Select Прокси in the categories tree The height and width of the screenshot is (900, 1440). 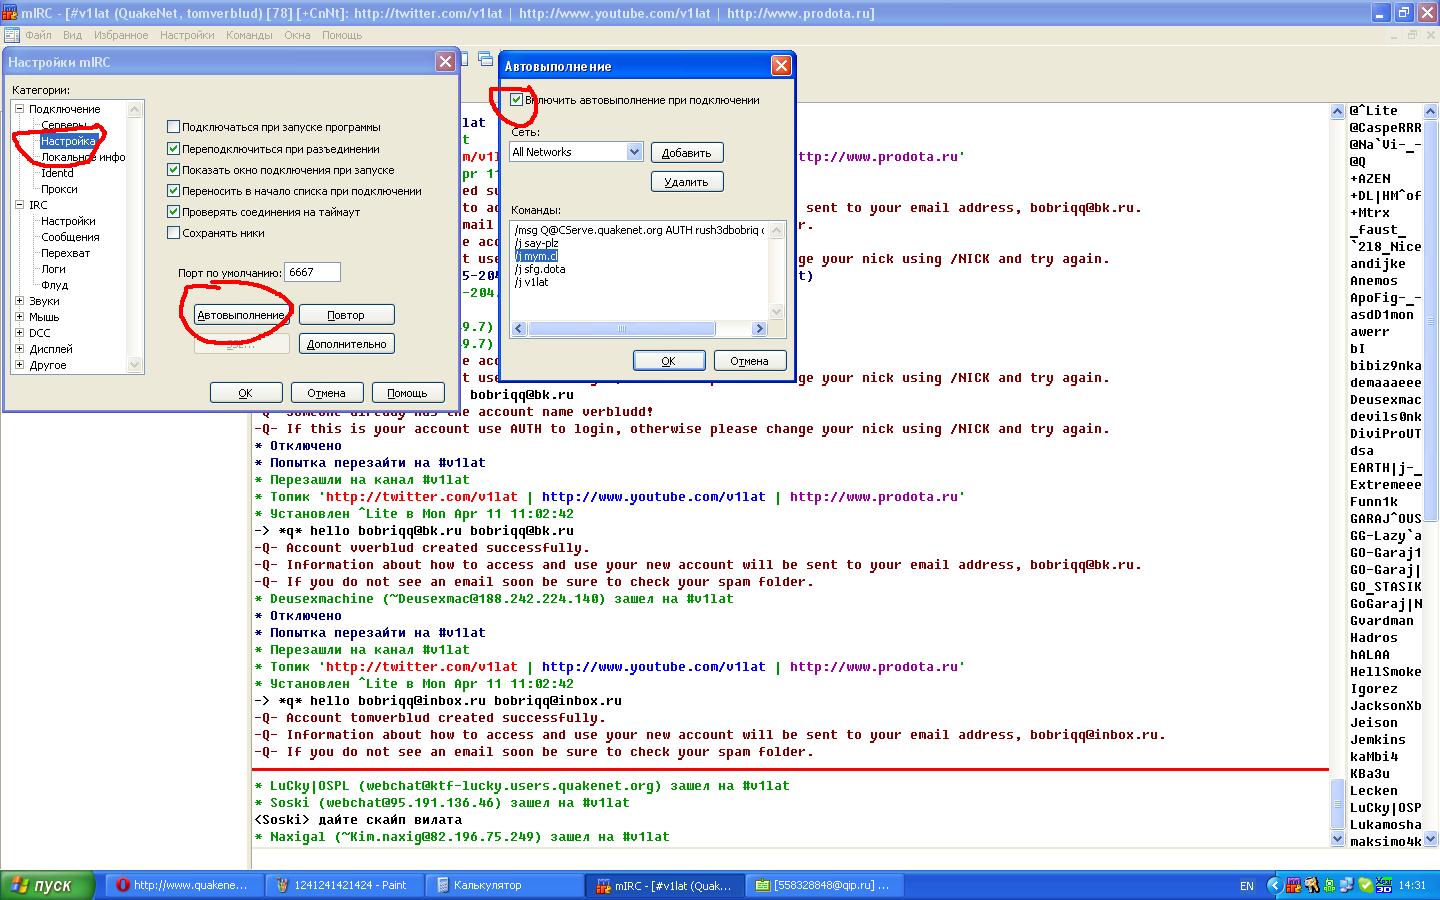59,189
